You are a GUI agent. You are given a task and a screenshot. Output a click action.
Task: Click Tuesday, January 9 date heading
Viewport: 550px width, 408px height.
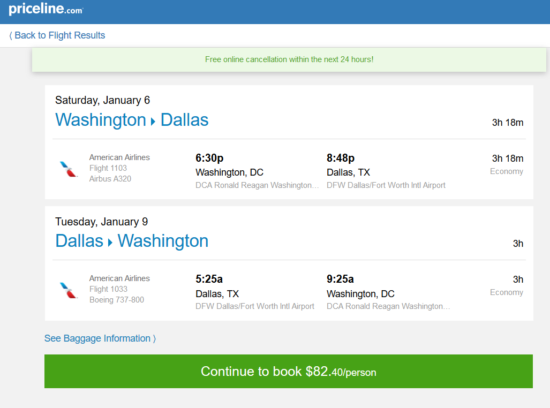coord(101,222)
